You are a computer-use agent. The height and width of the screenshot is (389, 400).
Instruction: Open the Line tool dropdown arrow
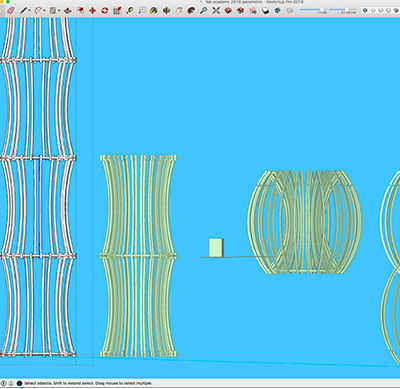29,11
